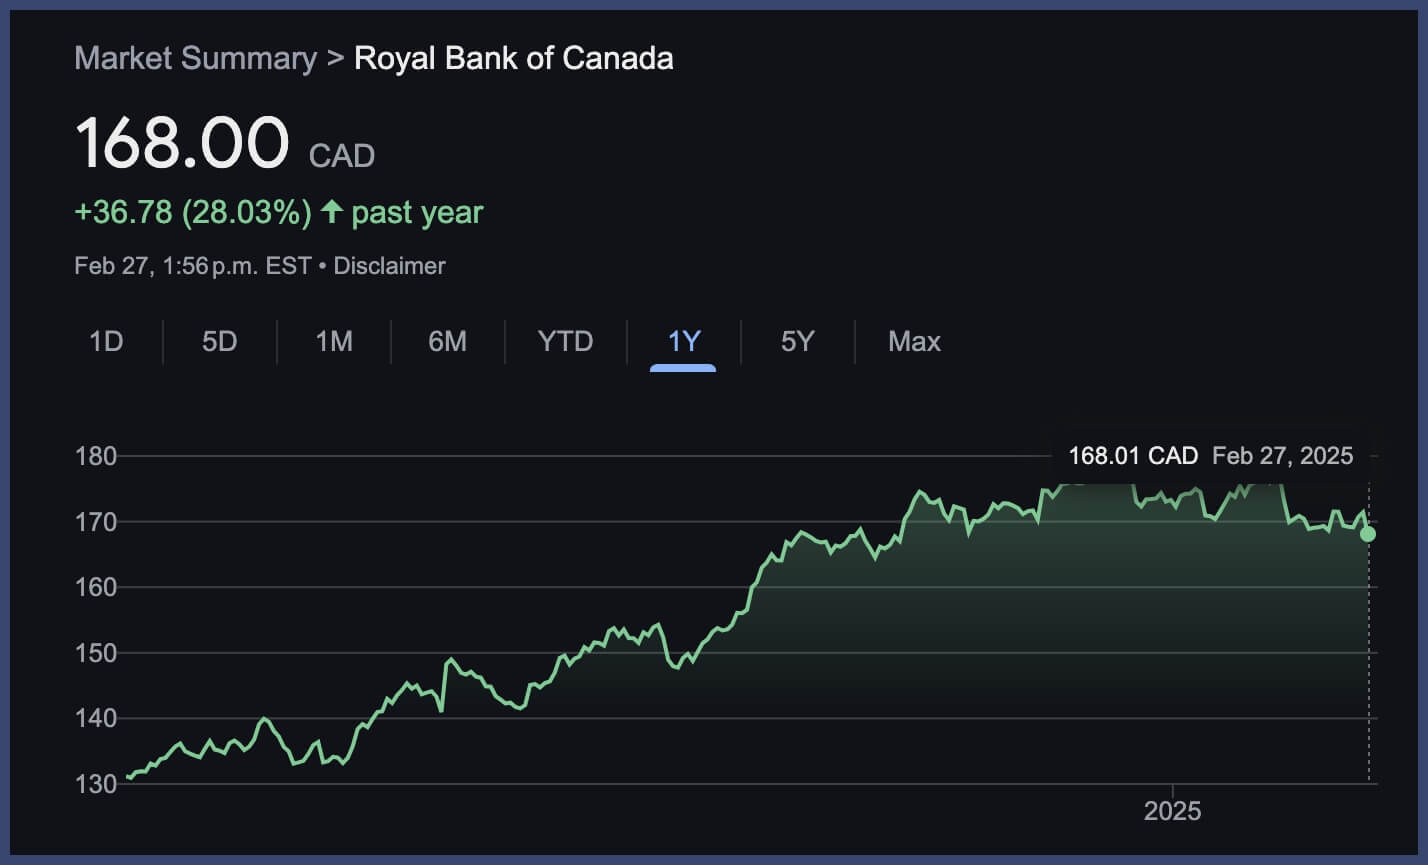Viewport: 1428px width, 865px height.
Task: Open the Market Summary page
Action: coord(195,58)
